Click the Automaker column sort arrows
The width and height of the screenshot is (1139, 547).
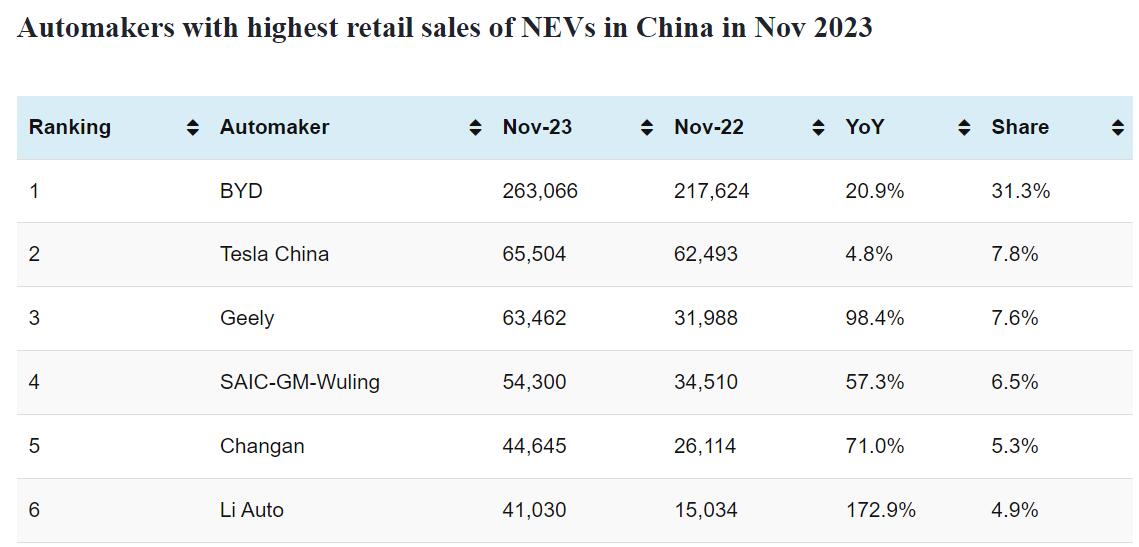pyautogui.click(x=475, y=128)
